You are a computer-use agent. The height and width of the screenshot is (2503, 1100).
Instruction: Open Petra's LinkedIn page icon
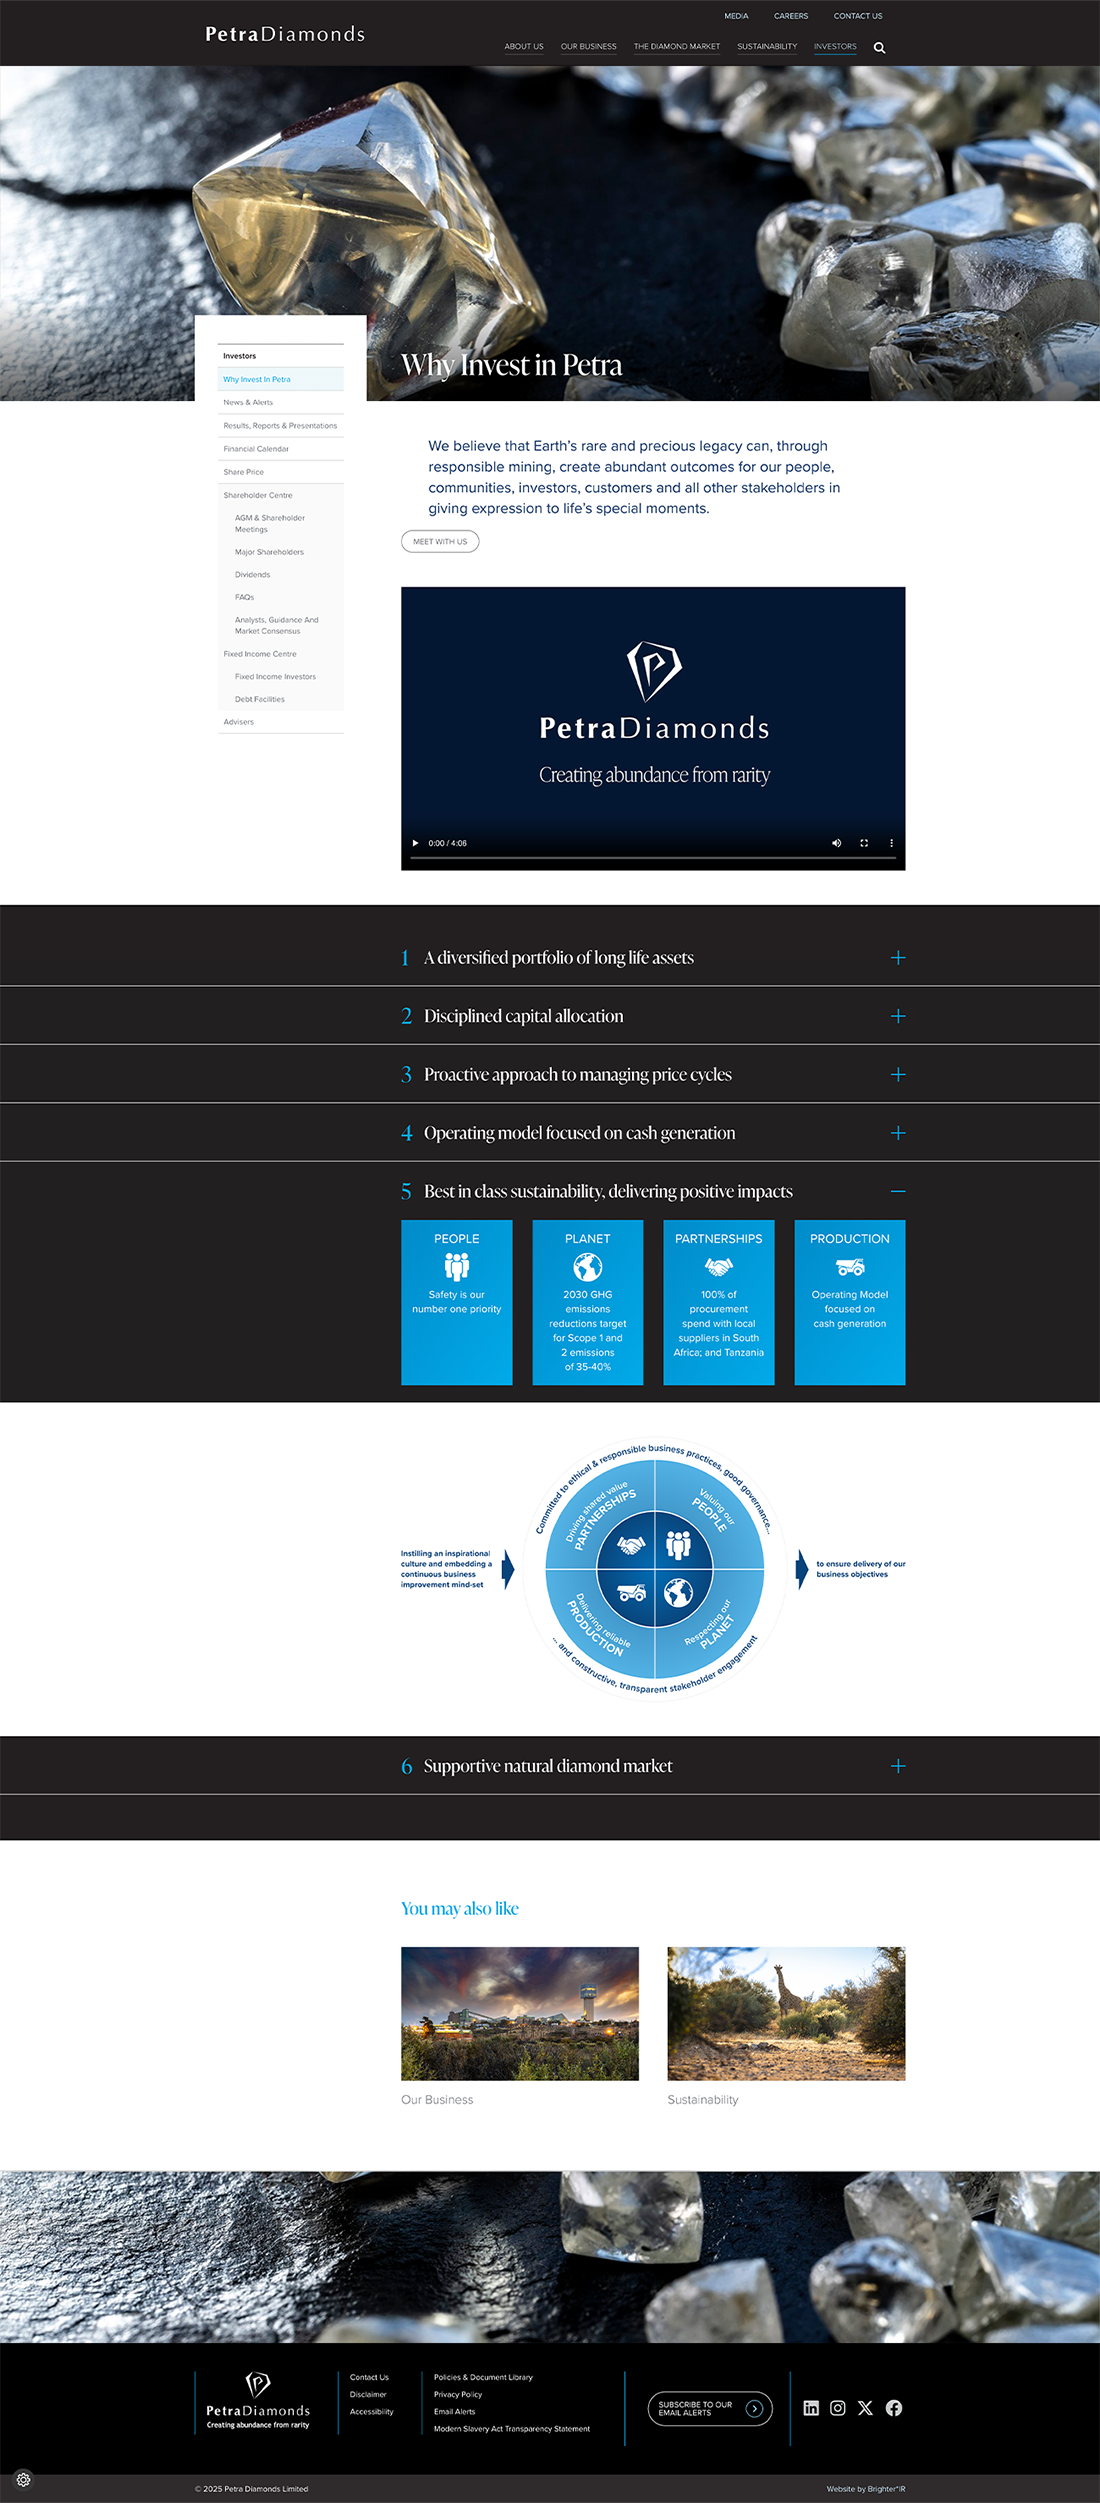point(811,2408)
